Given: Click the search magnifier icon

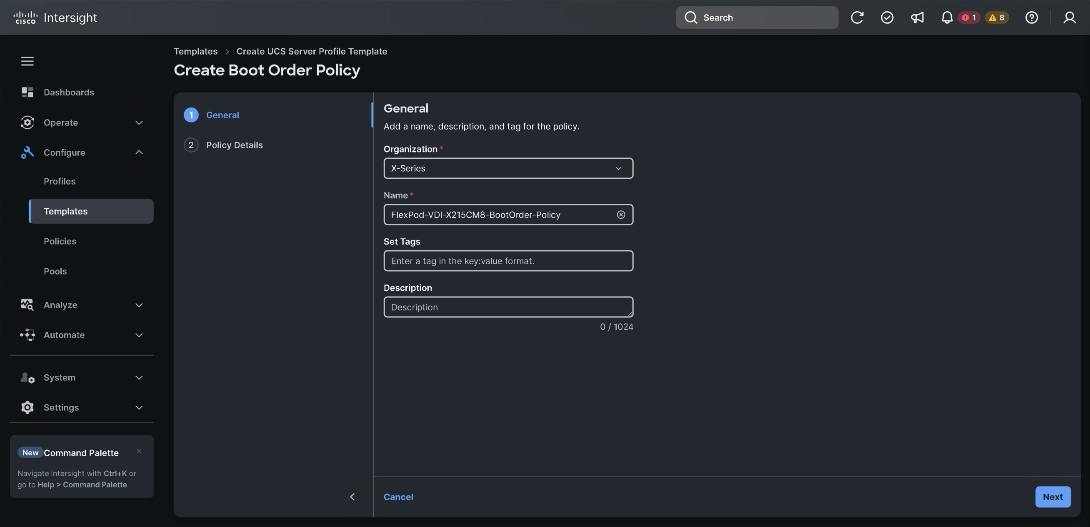Looking at the screenshot, I should click(x=690, y=17).
